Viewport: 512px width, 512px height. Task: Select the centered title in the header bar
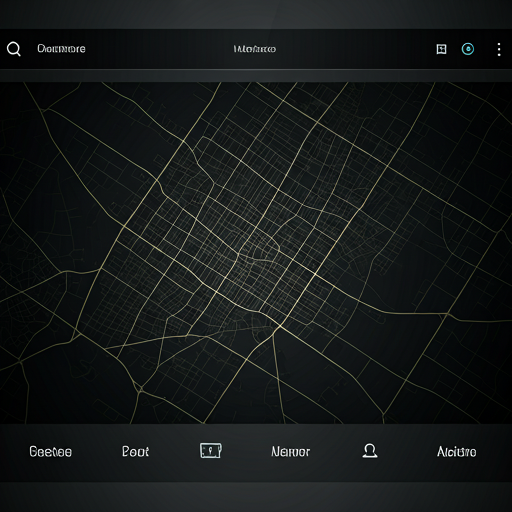(x=254, y=49)
